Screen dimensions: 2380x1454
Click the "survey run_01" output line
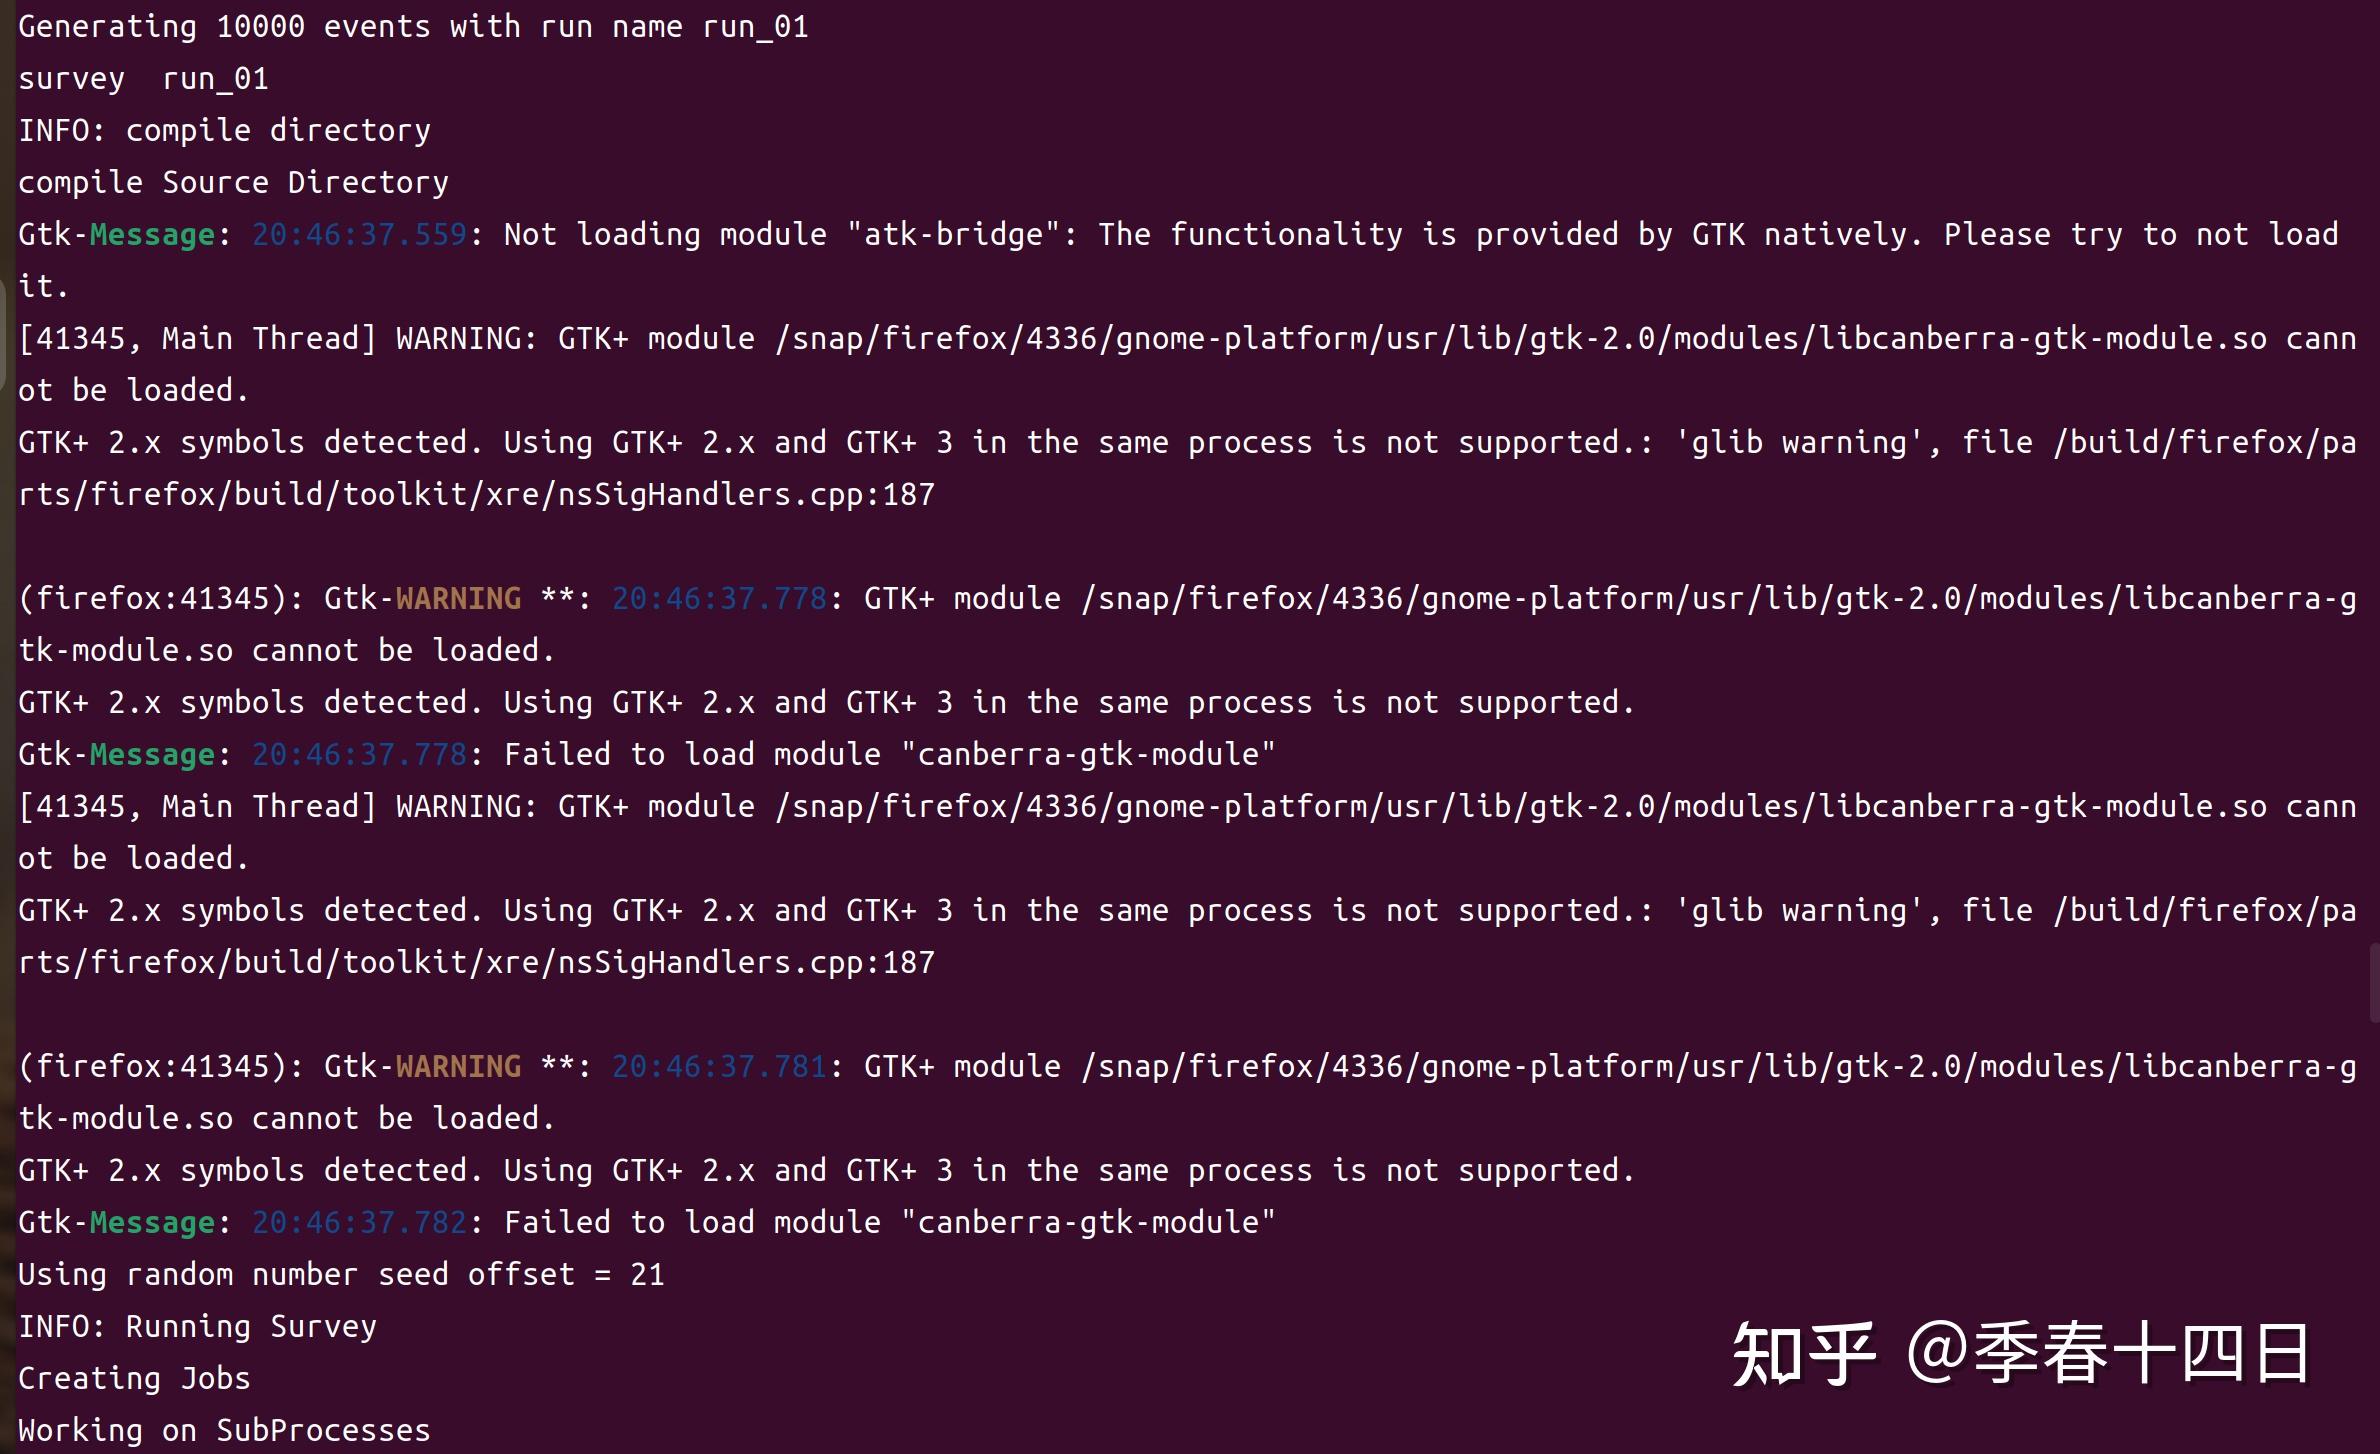[x=143, y=79]
